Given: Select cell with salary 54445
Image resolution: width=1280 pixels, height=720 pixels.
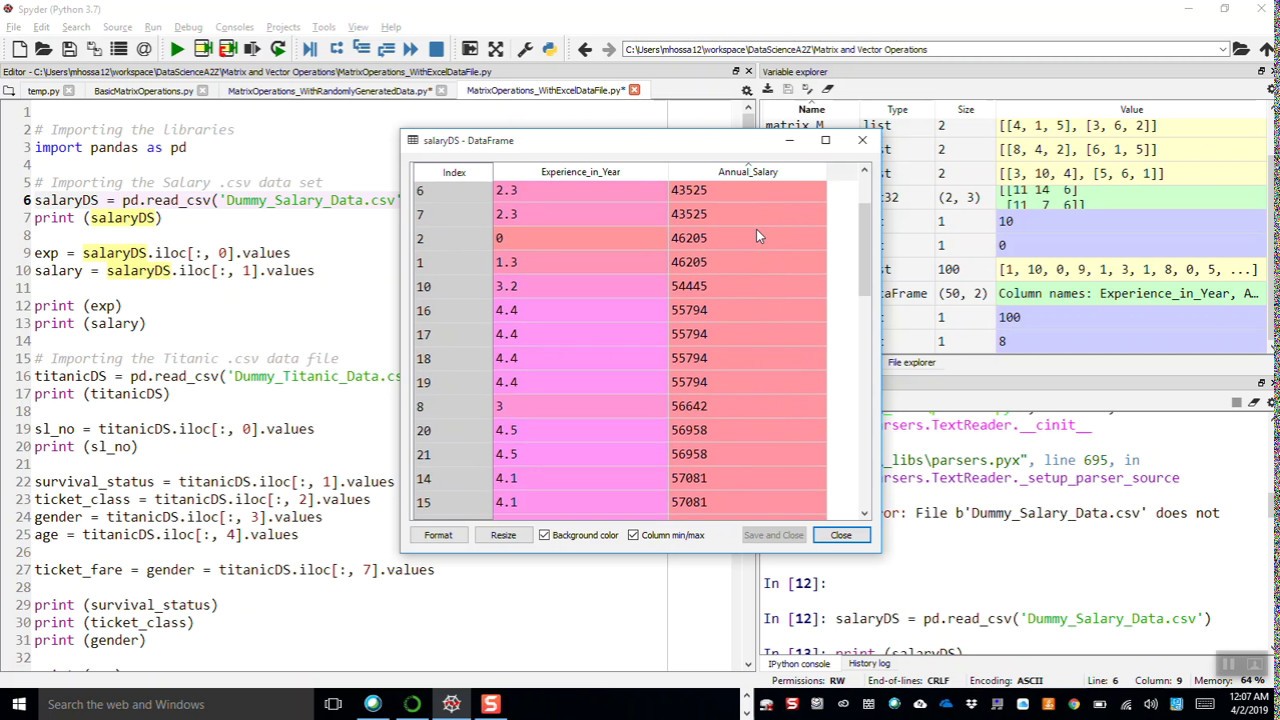Looking at the screenshot, I should [748, 286].
